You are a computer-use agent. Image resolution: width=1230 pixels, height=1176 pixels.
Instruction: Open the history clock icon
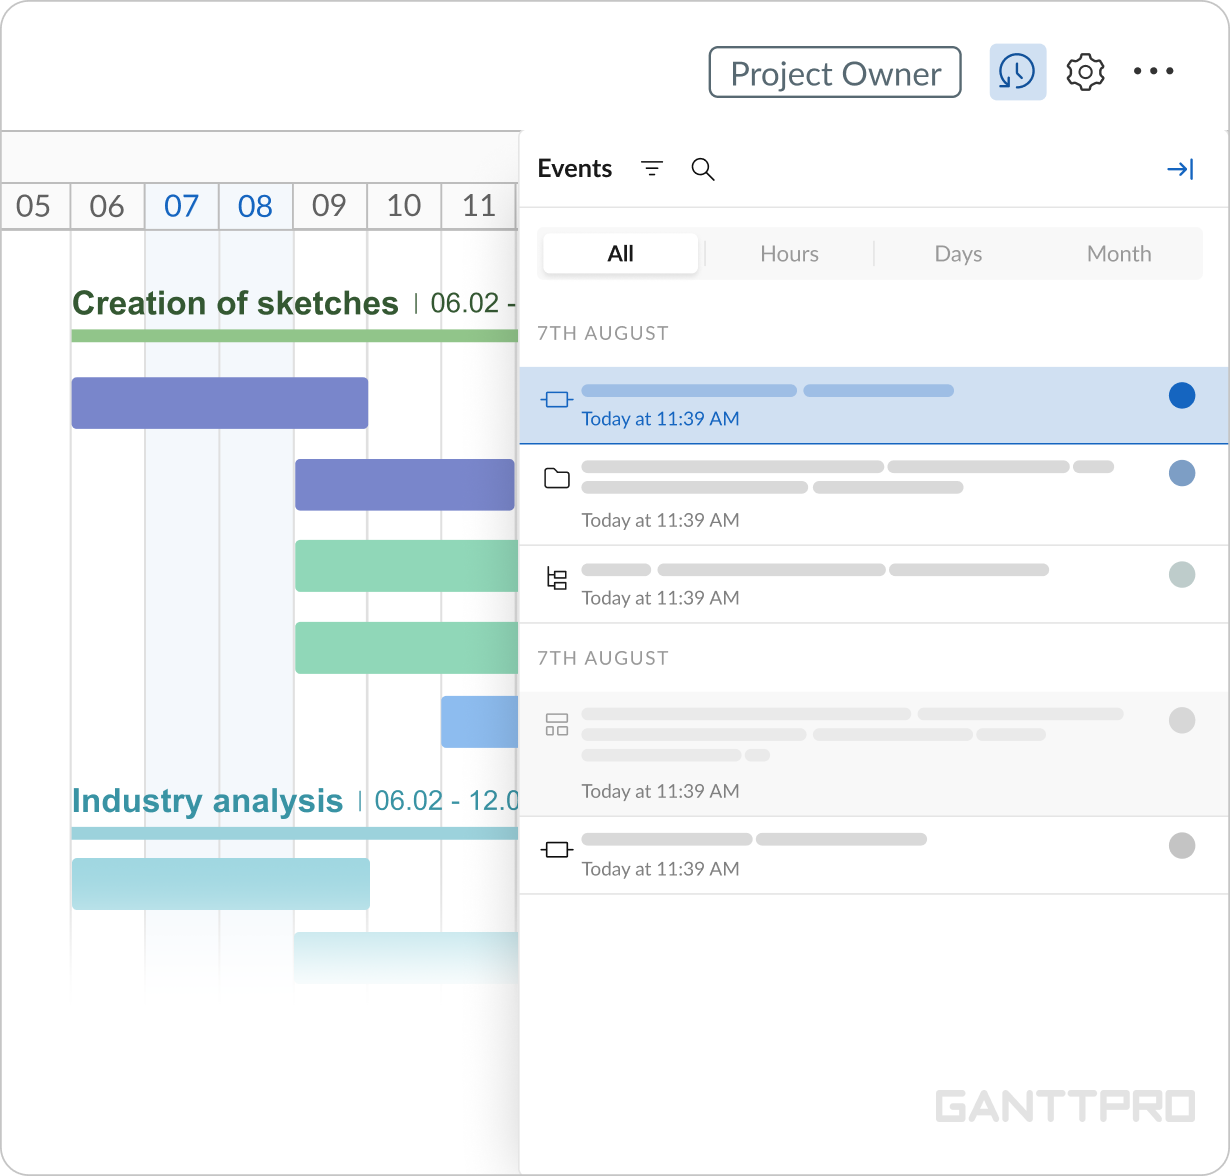[1017, 72]
